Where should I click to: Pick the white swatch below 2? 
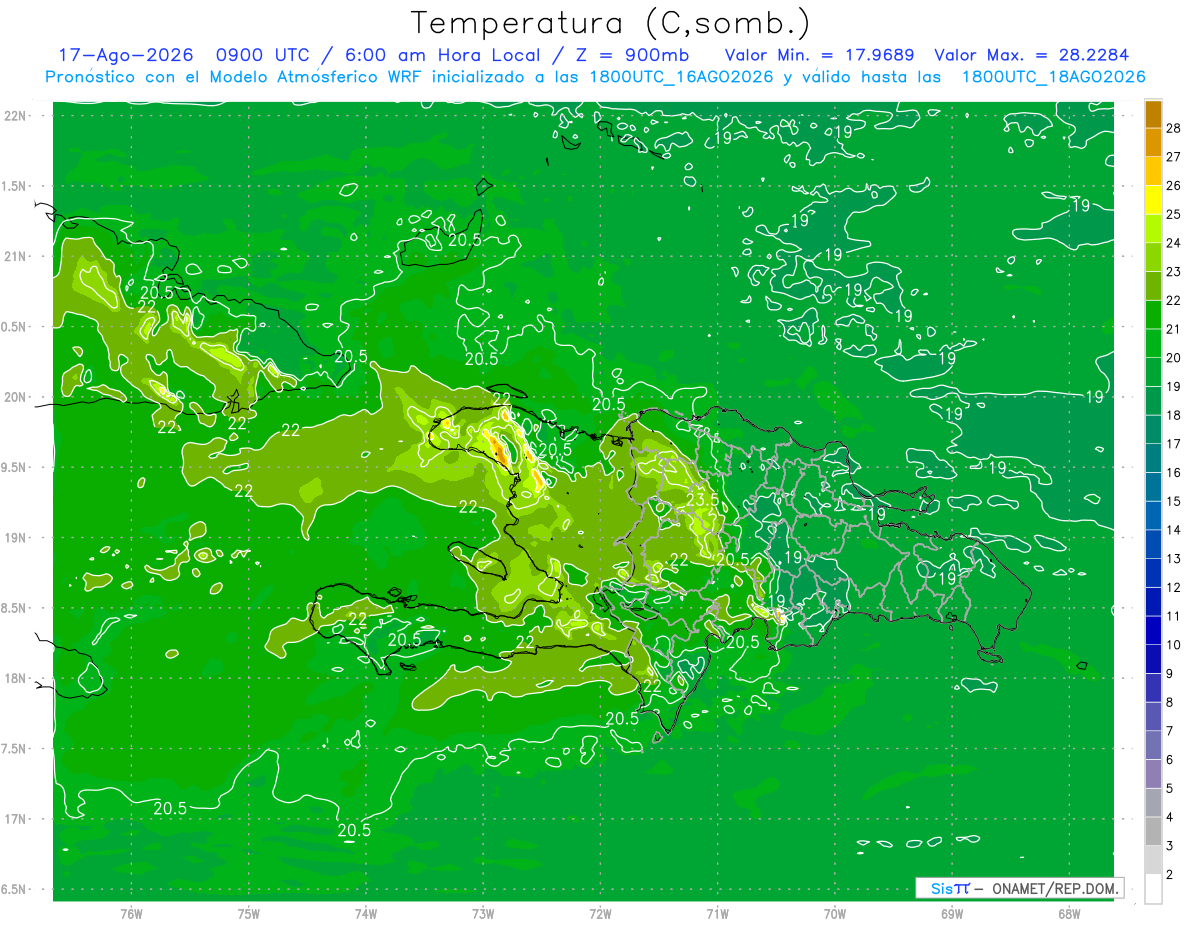(1154, 888)
